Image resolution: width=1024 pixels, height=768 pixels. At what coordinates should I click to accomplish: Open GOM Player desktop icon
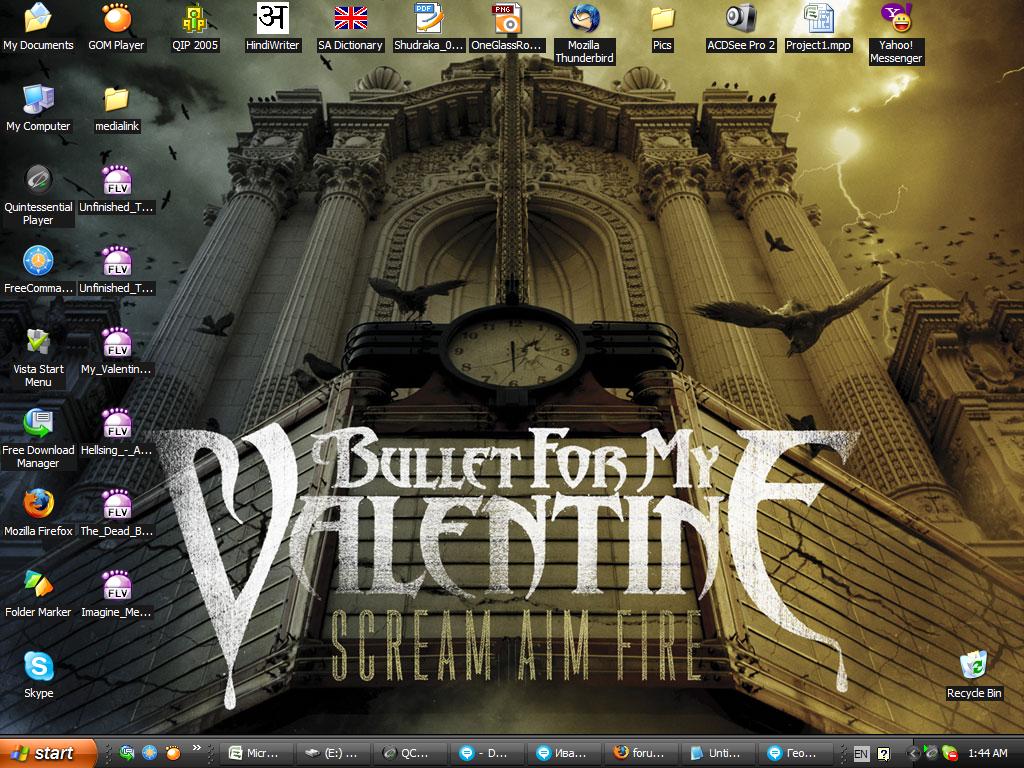tap(116, 19)
